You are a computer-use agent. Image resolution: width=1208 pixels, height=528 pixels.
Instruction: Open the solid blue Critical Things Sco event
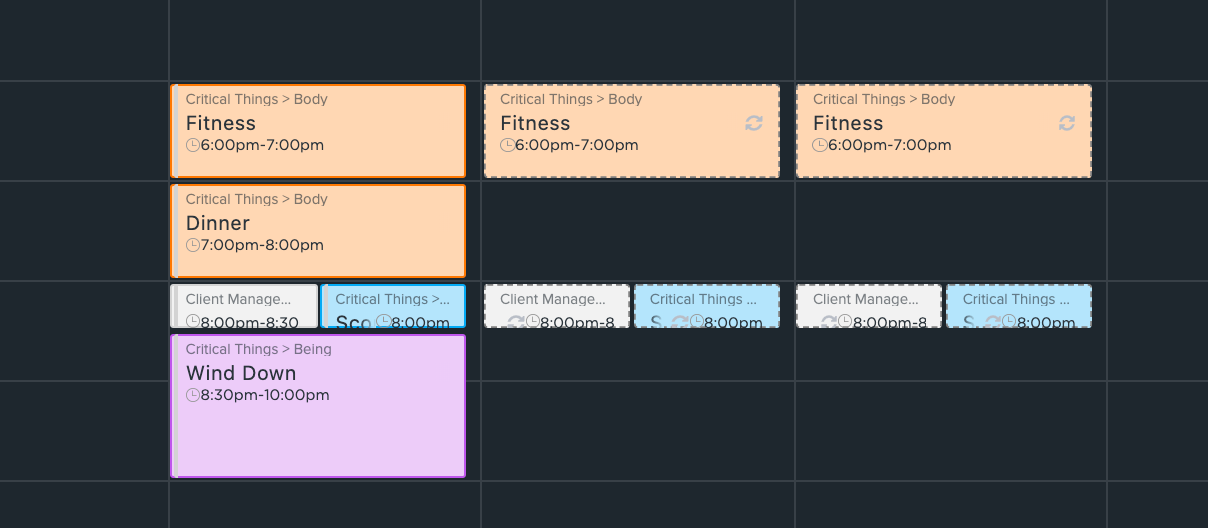tap(394, 306)
